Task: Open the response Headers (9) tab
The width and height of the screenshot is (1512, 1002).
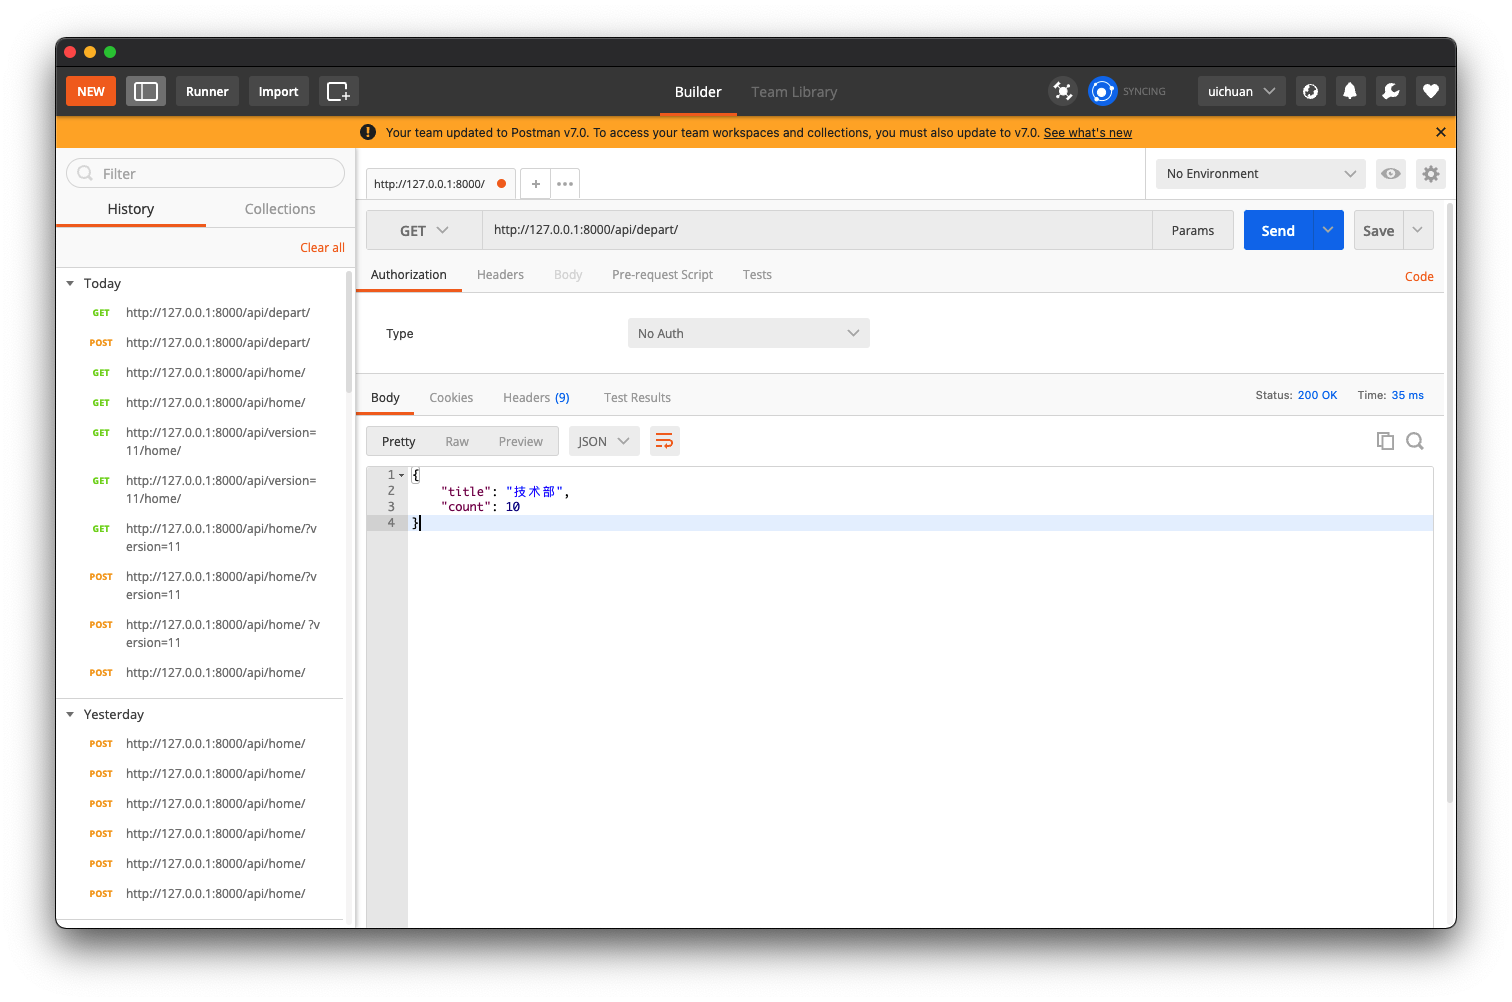Action: point(536,398)
